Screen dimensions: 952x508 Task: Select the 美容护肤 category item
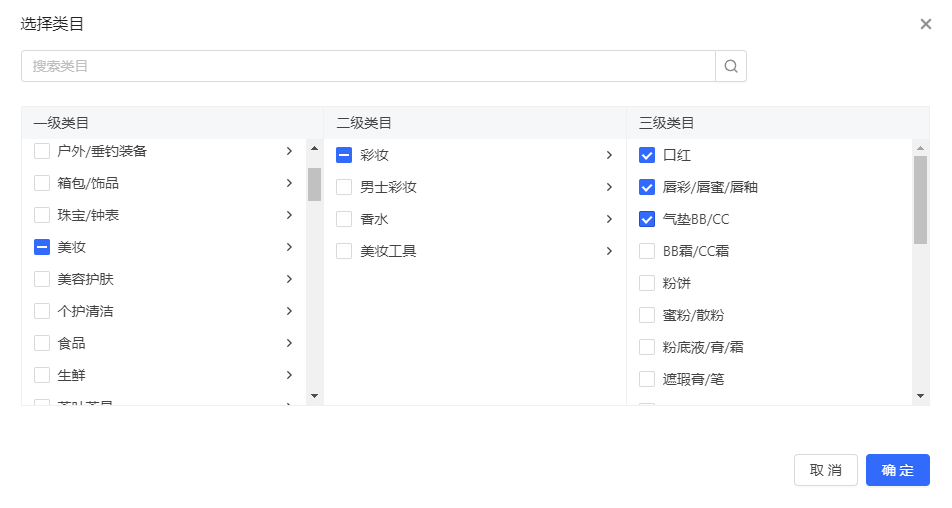[85, 279]
